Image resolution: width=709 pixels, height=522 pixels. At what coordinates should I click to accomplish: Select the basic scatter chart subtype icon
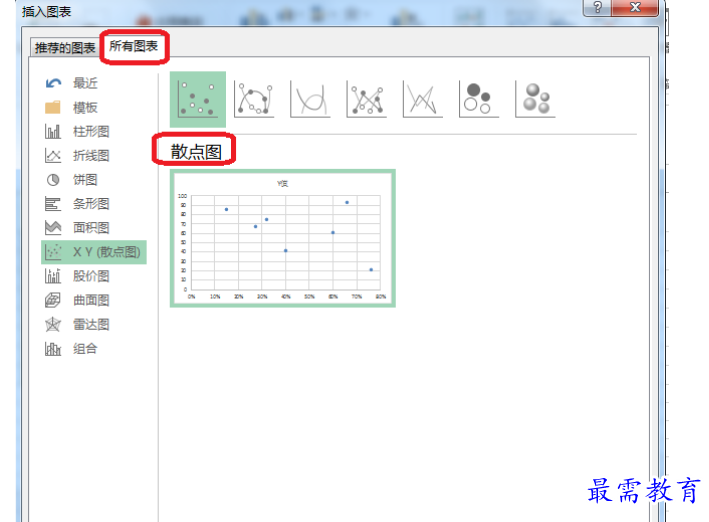(x=198, y=99)
